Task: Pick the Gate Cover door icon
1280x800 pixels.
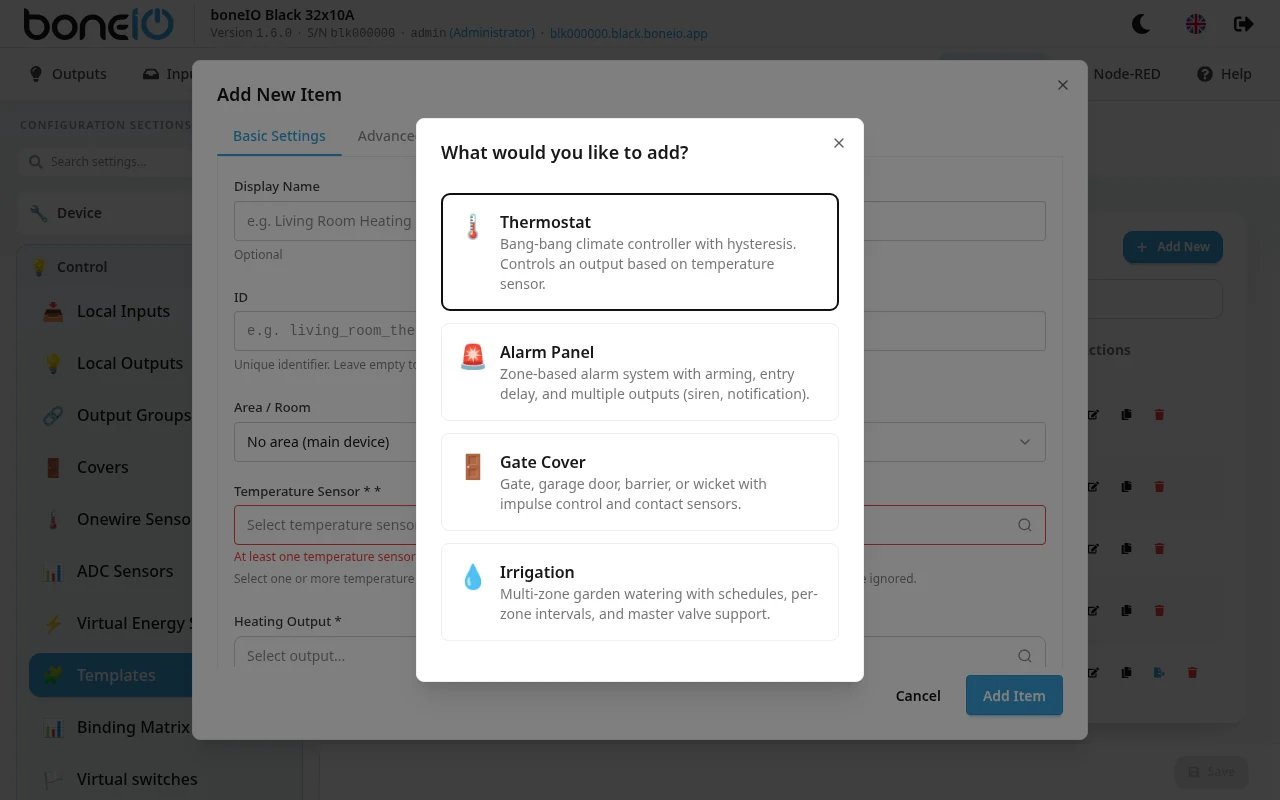Action: (x=473, y=466)
